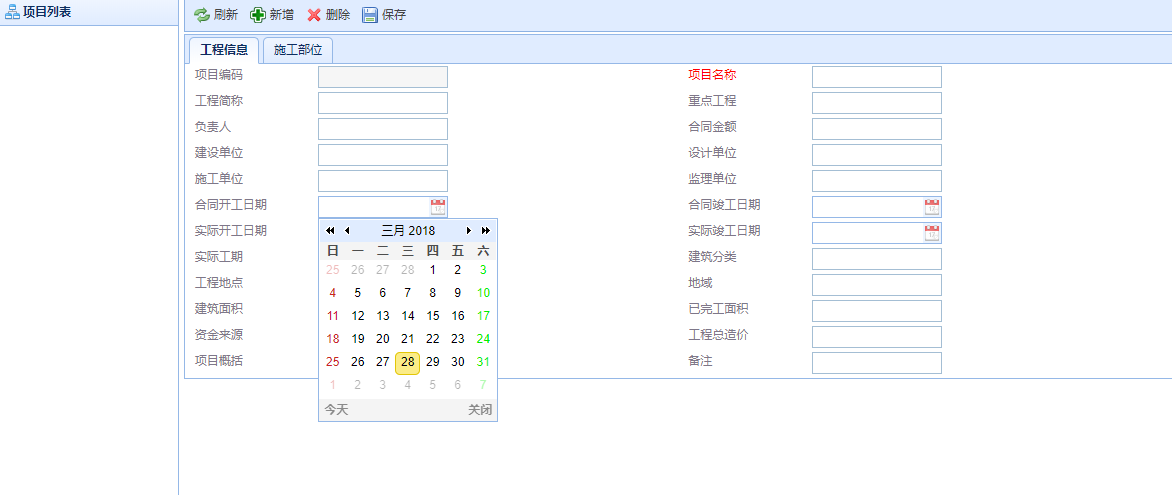Screen dimensions: 1172x495
Task: Click the red X delete icon (删除)
Action: pos(314,15)
